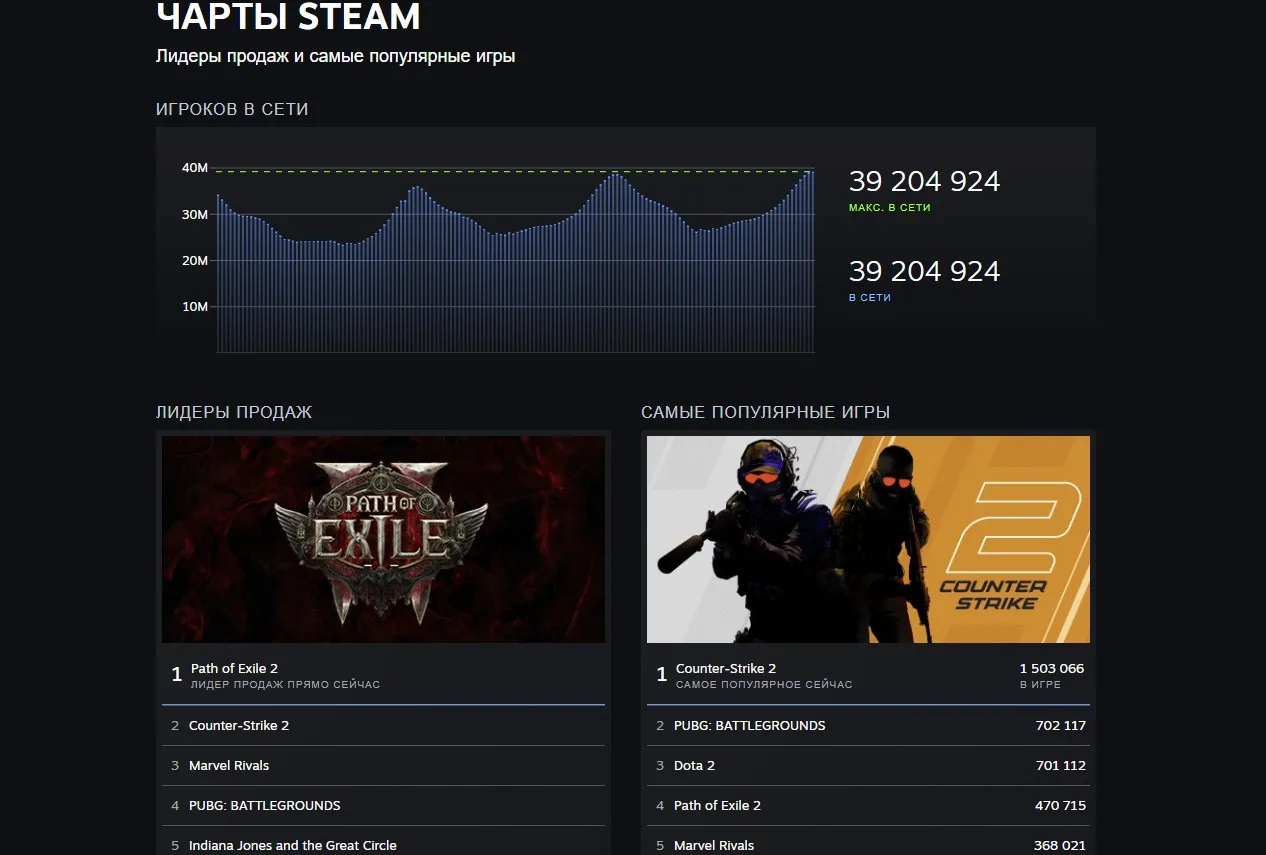Click the 470 715 player count
The width and height of the screenshot is (1266, 855).
[x=1061, y=805]
